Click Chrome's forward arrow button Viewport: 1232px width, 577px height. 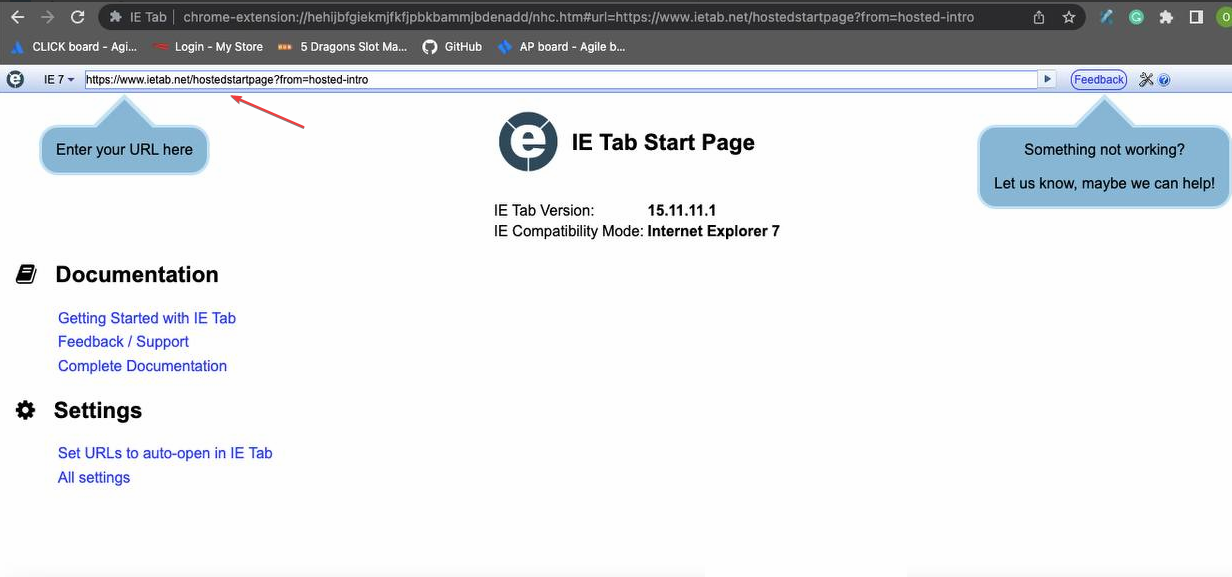click(47, 17)
